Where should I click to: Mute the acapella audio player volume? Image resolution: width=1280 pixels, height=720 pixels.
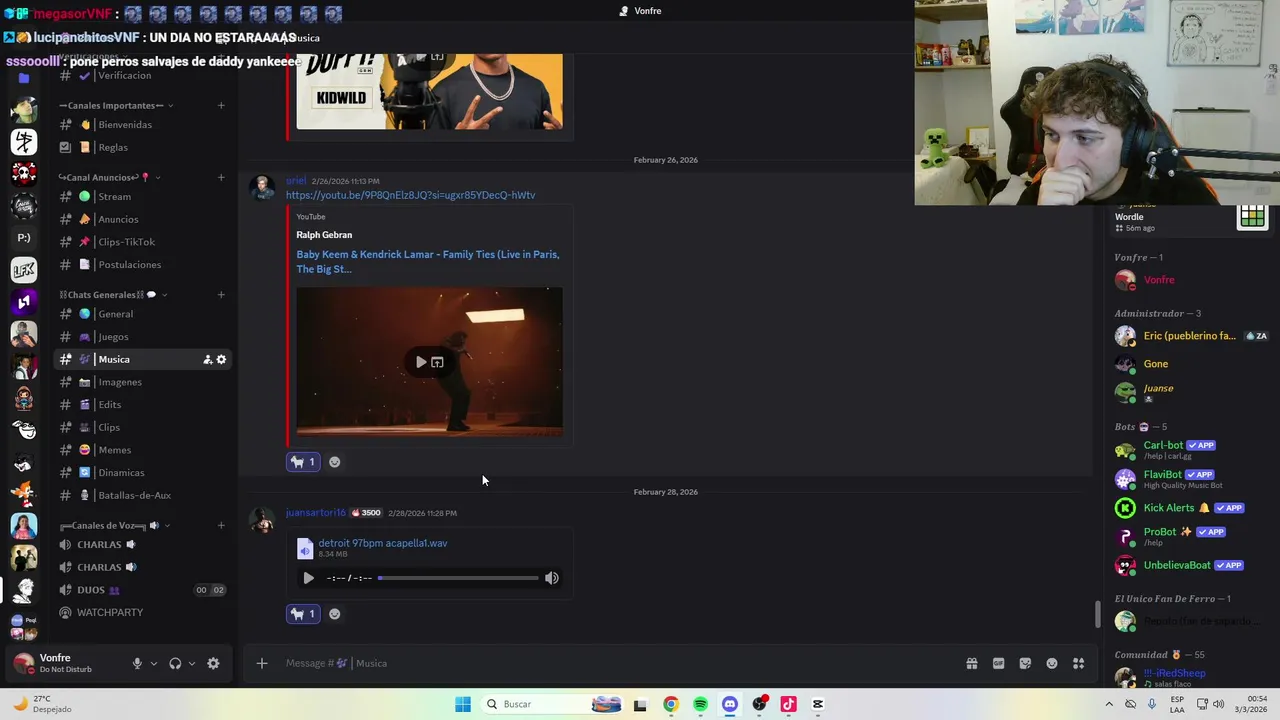(552, 578)
